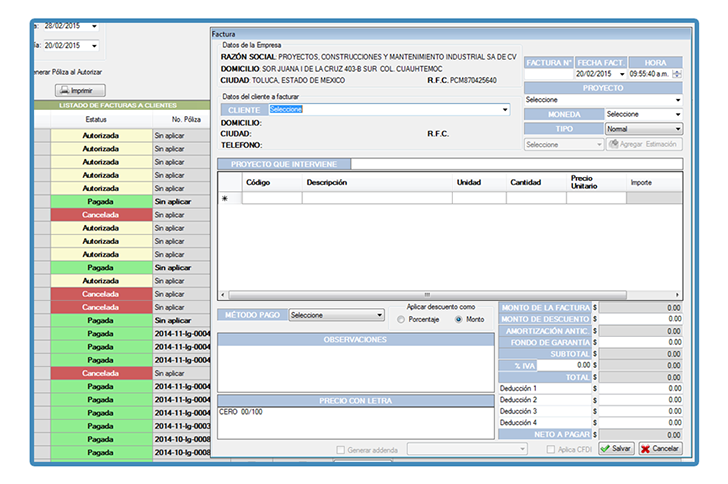
Task: Toggle the Generar addenda checkbox
Action: [341, 450]
